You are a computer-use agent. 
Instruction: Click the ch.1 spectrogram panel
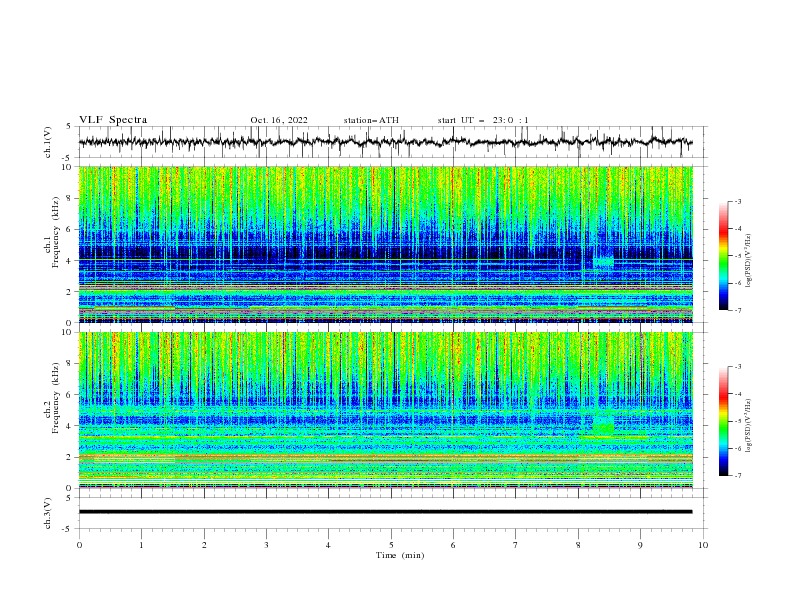point(385,244)
